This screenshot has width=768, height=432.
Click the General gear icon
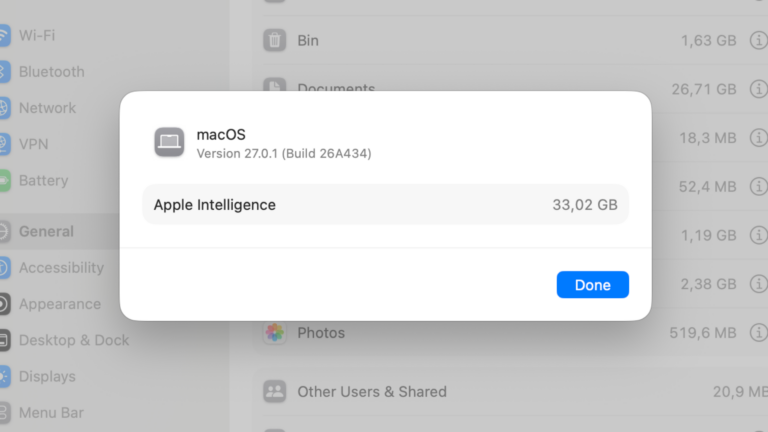point(4,231)
